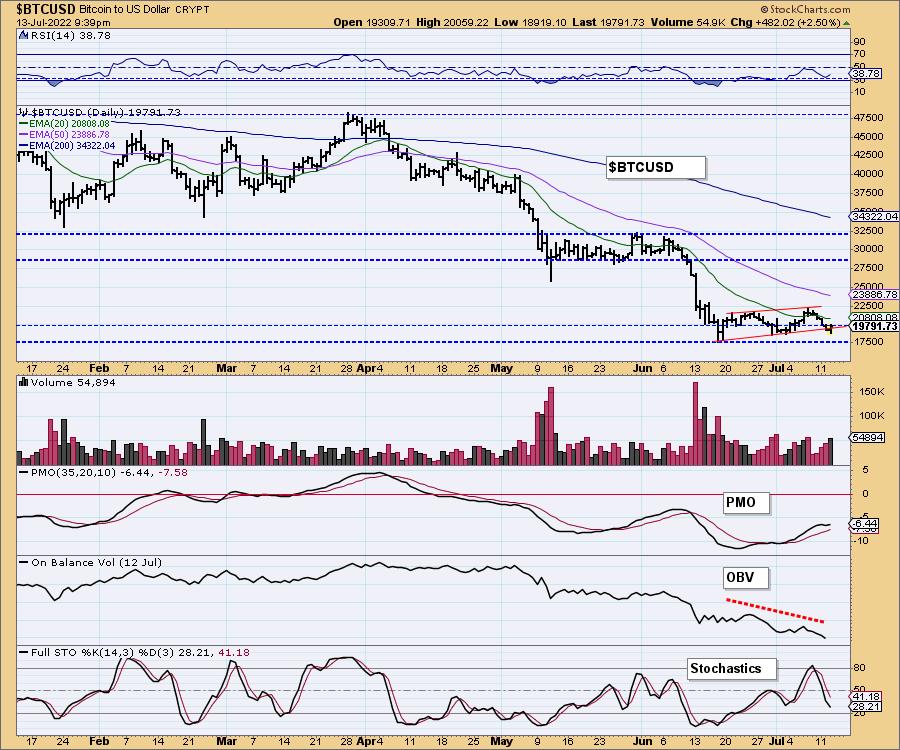This screenshot has width=900, height=750.
Task: Click the bold 19791.73 last-price tag
Action: coord(874,326)
